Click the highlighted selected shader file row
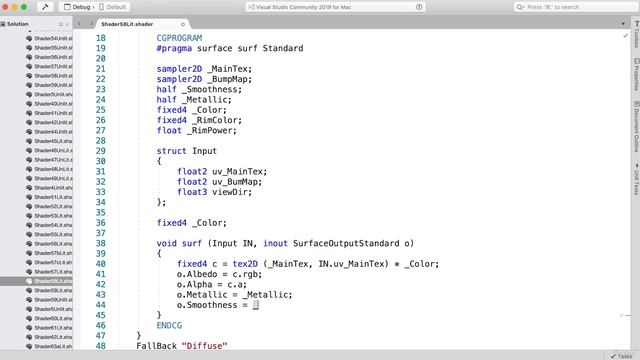640x360 pixels. click(36, 281)
